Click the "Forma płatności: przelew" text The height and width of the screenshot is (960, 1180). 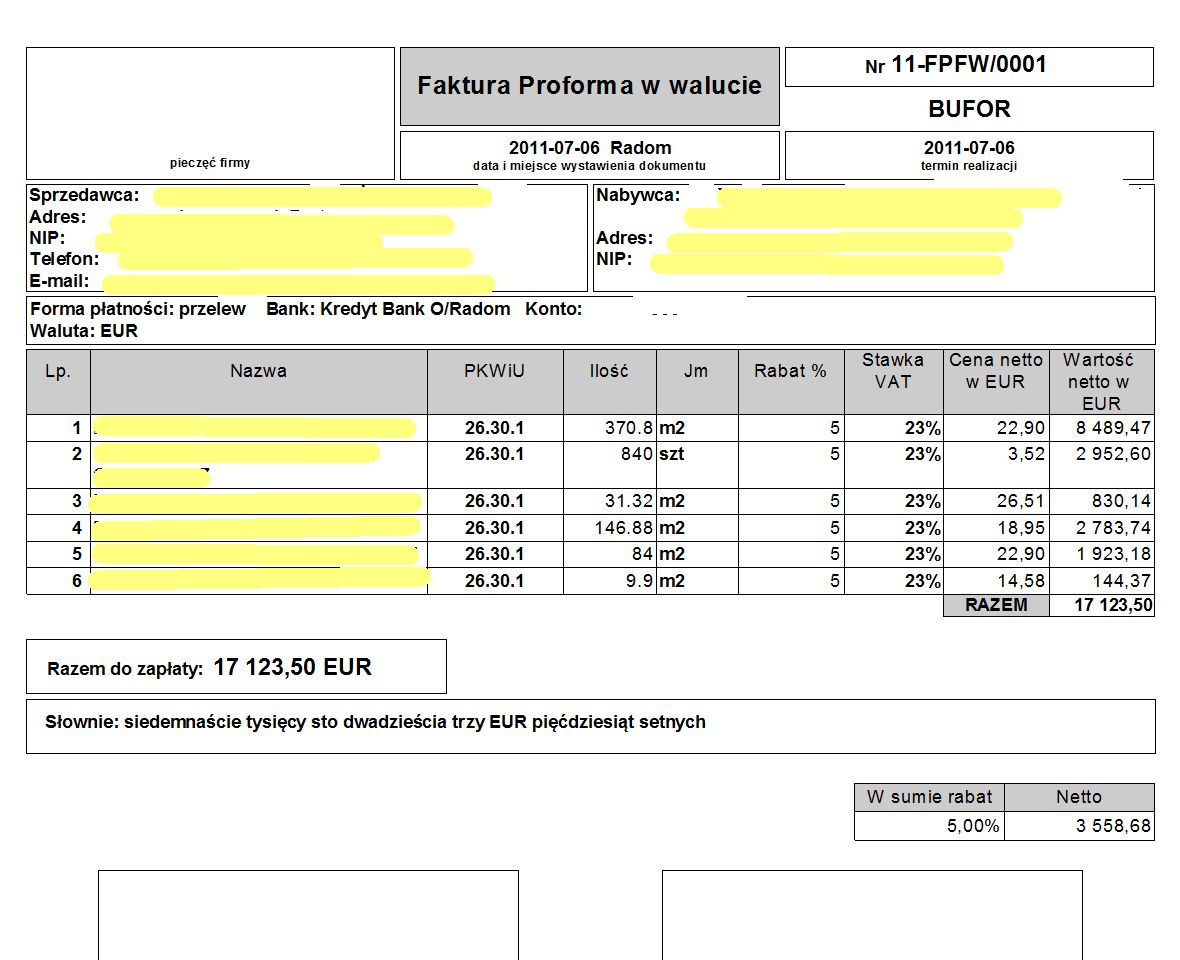click(x=138, y=309)
